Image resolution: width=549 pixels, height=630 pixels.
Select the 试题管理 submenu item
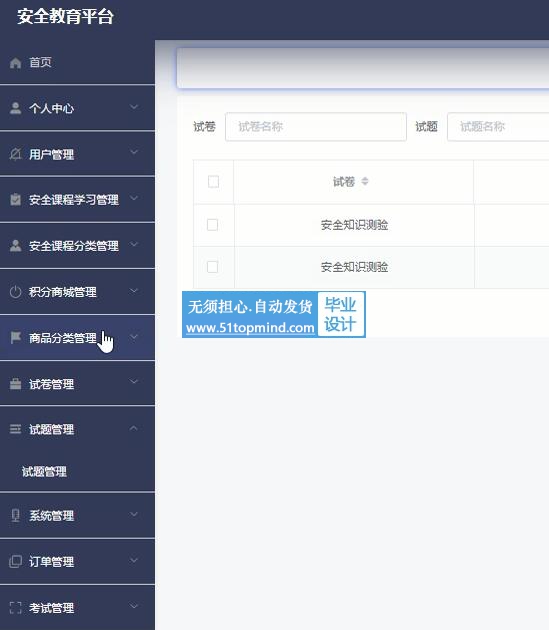[x=44, y=472]
